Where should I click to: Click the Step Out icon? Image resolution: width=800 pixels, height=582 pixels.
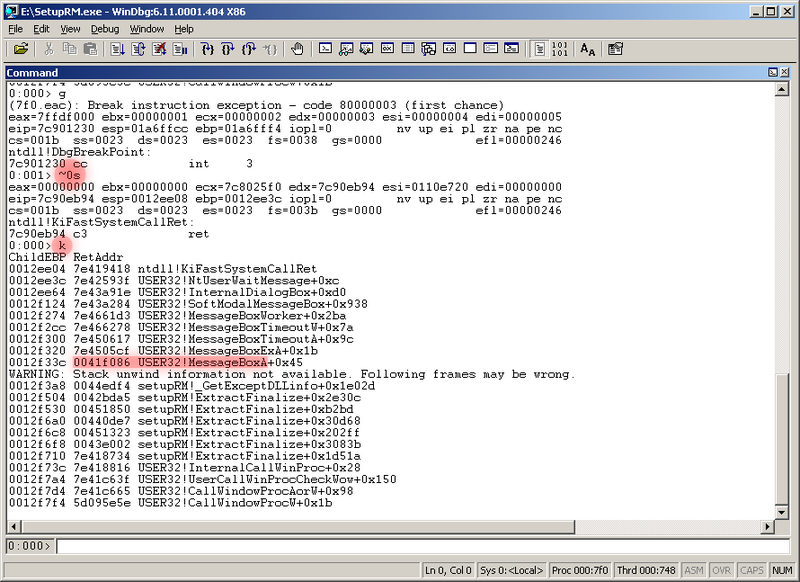pos(249,49)
